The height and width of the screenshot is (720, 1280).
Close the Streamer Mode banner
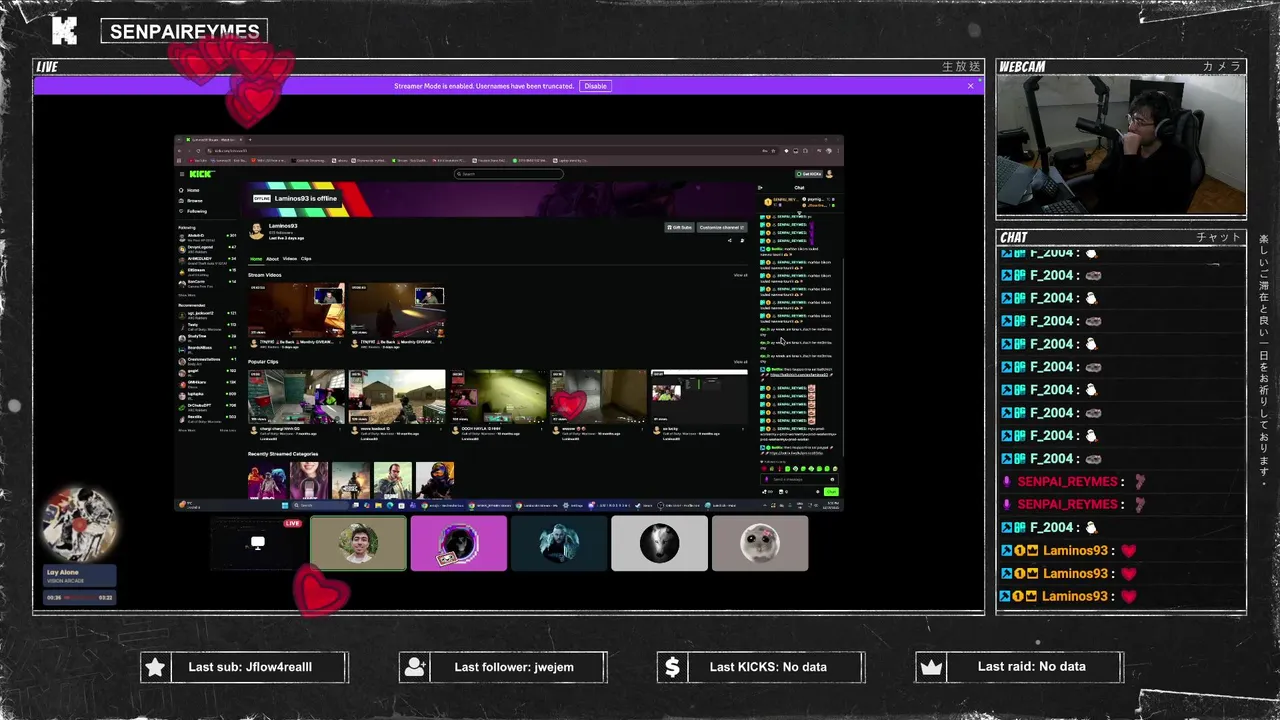(x=970, y=86)
